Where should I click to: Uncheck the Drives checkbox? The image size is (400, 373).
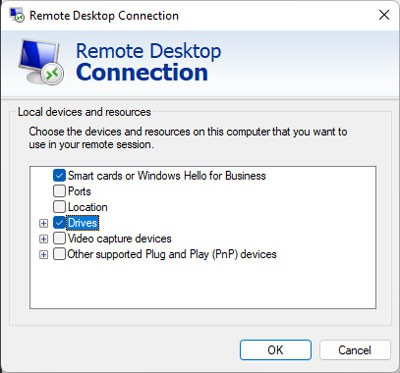(x=59, y=223)
